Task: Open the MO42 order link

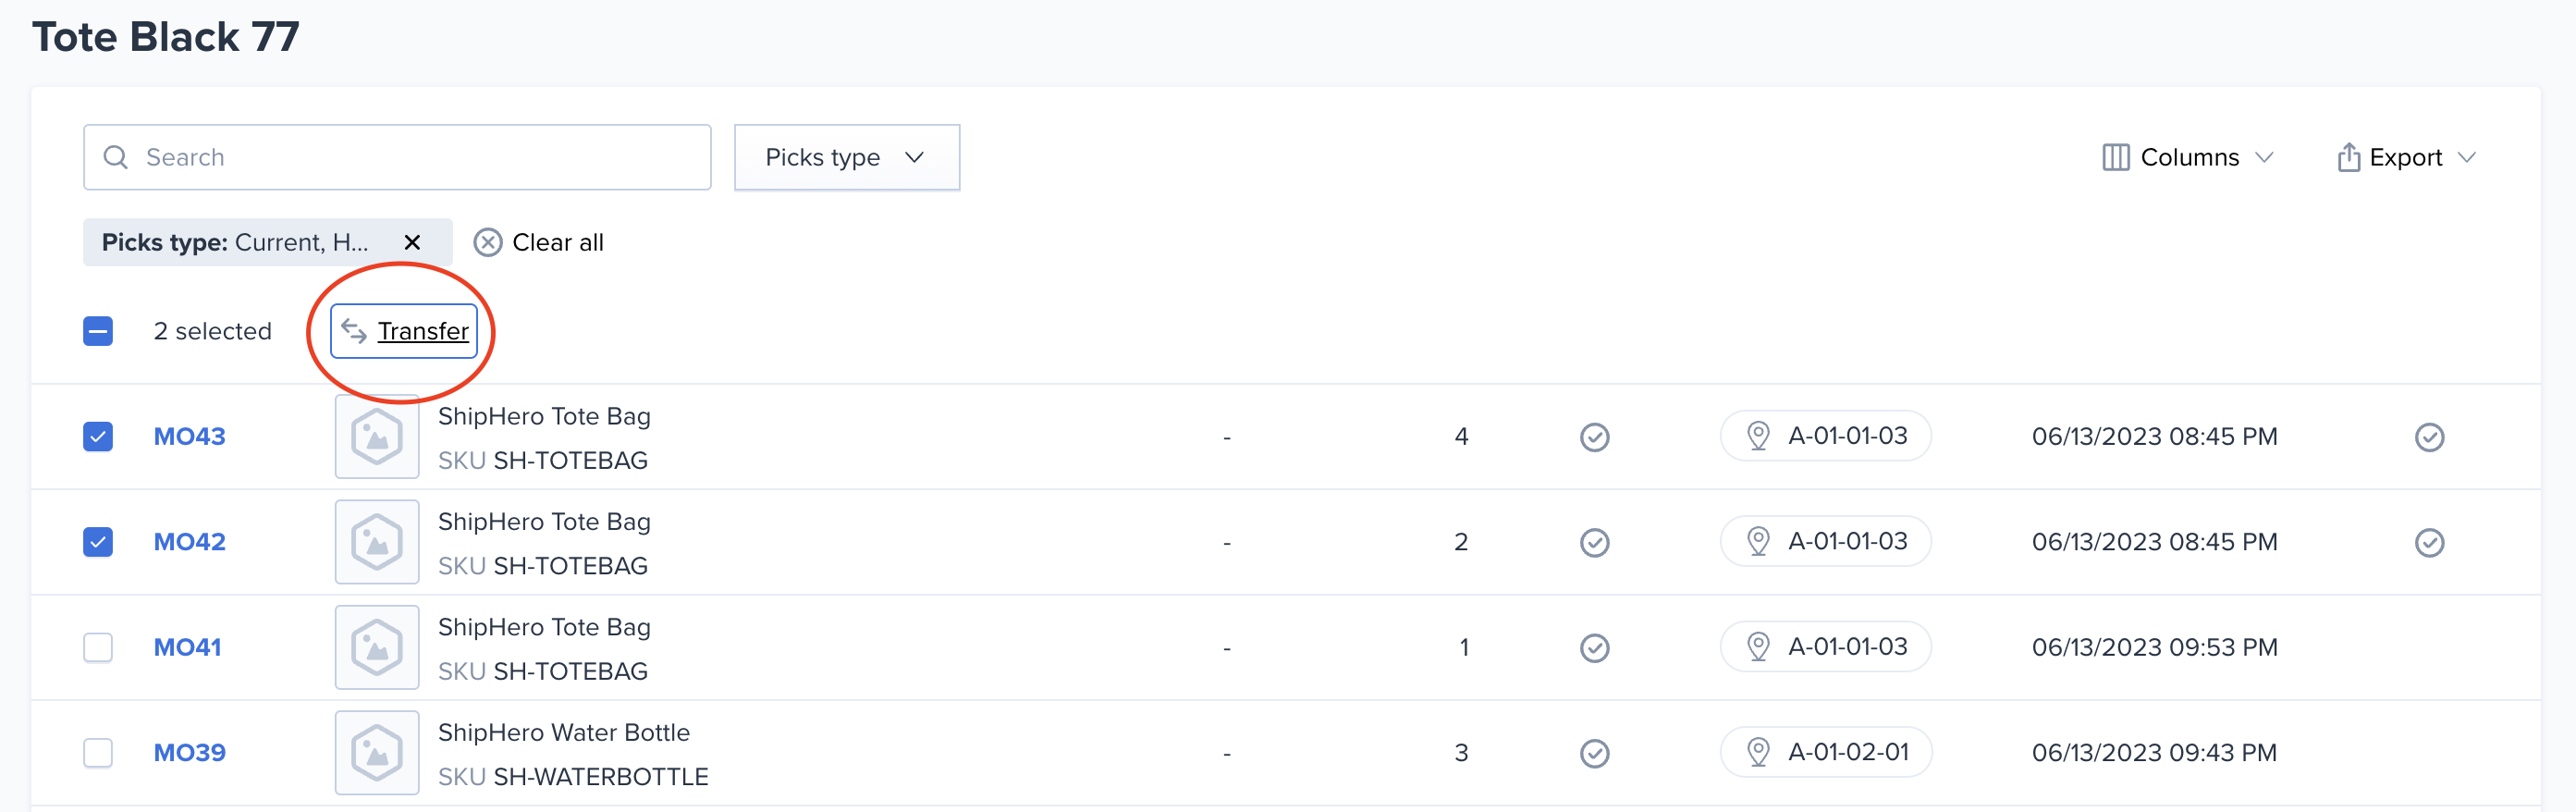Action: 189,542
